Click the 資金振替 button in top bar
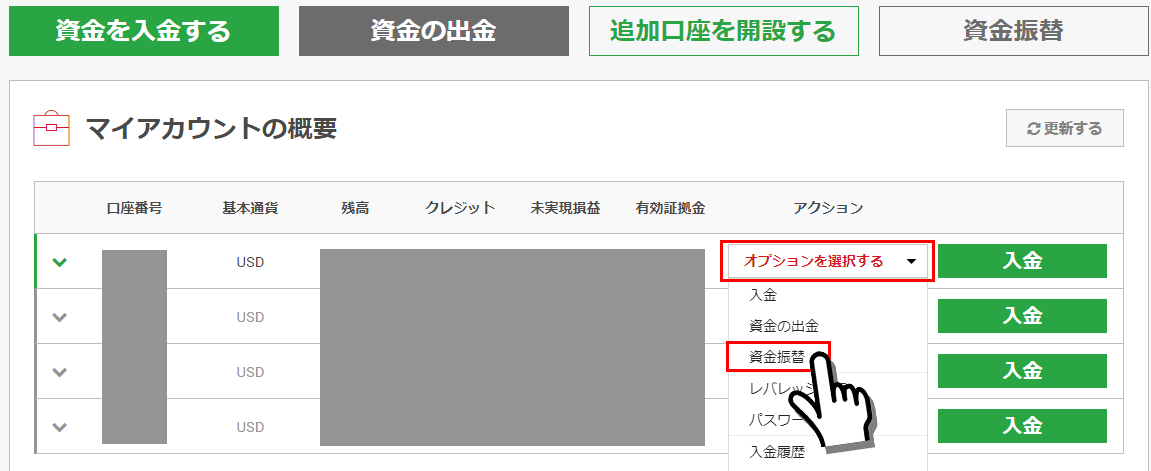1151x471 pixels. coord(1012,30)
